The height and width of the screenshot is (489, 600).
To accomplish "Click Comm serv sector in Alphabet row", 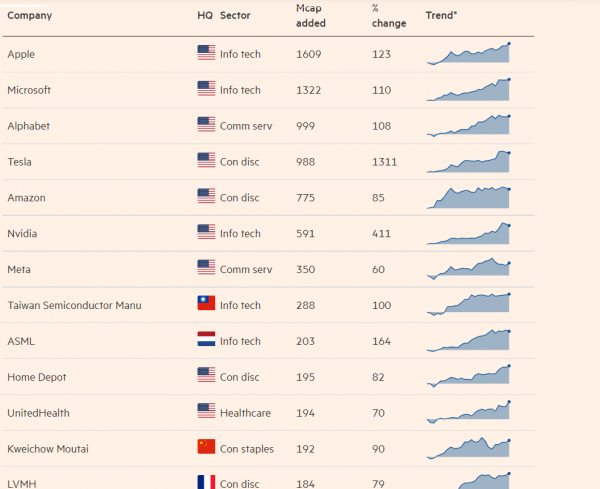I will pyautogui.click(x=246, y=126).
